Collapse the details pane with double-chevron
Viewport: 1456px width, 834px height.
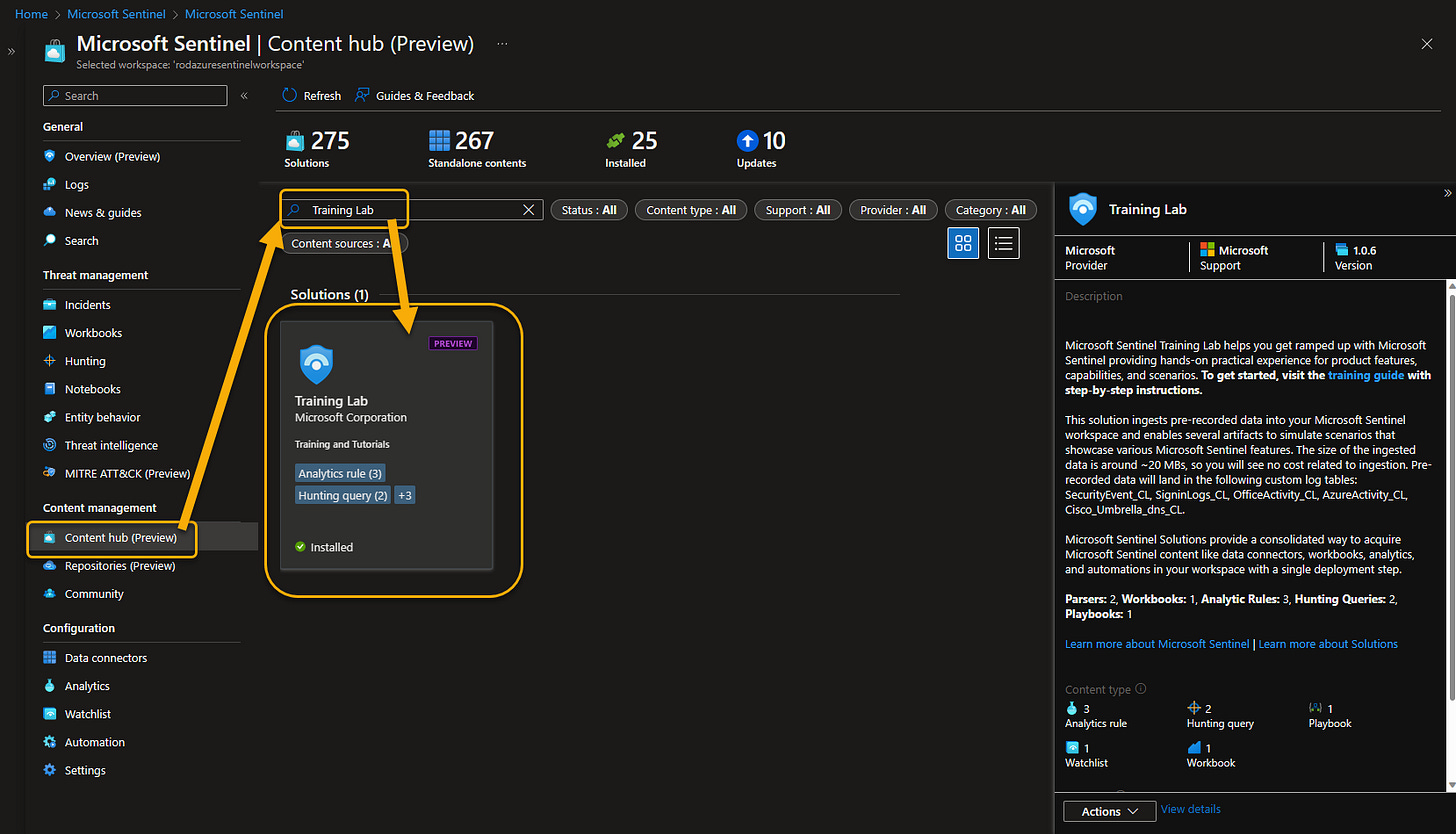click(x=1447, y=193)
